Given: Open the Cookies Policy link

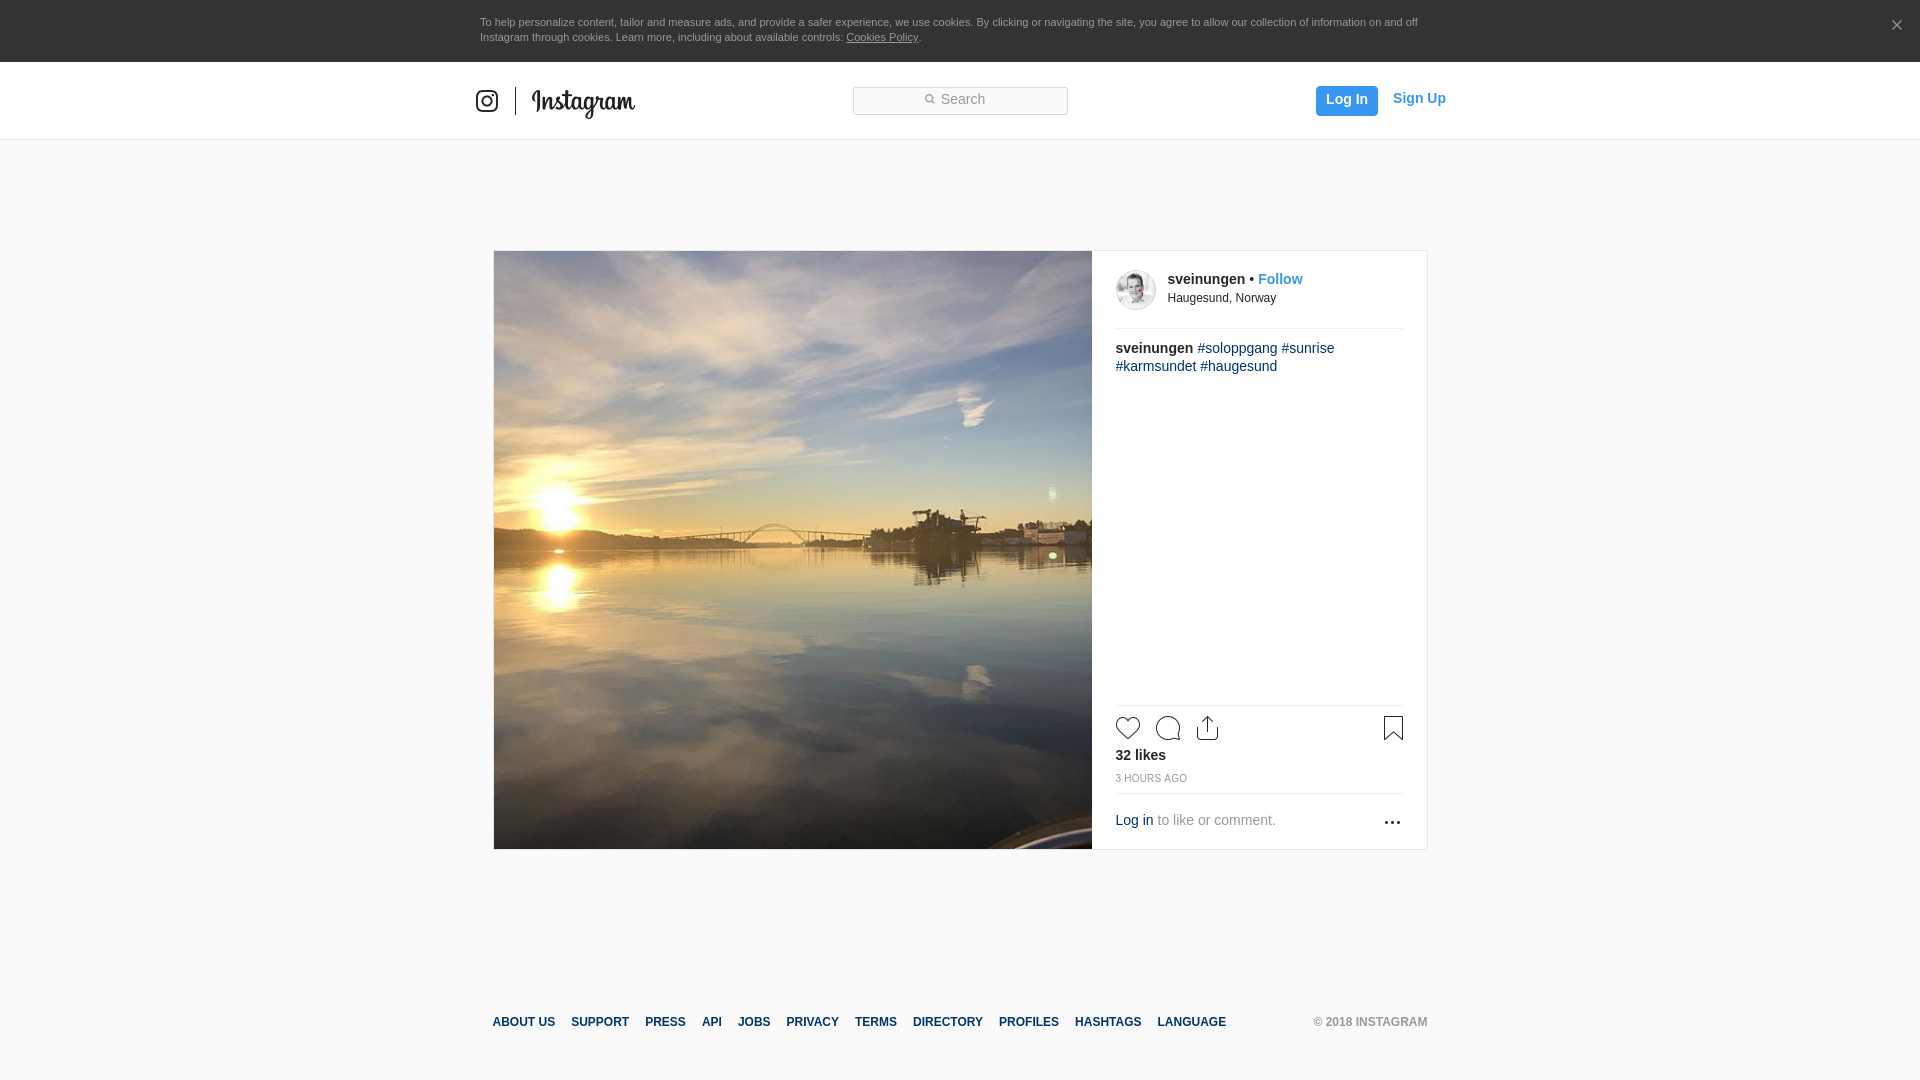Looking at the screenshot, I should (x=881, y=37).
